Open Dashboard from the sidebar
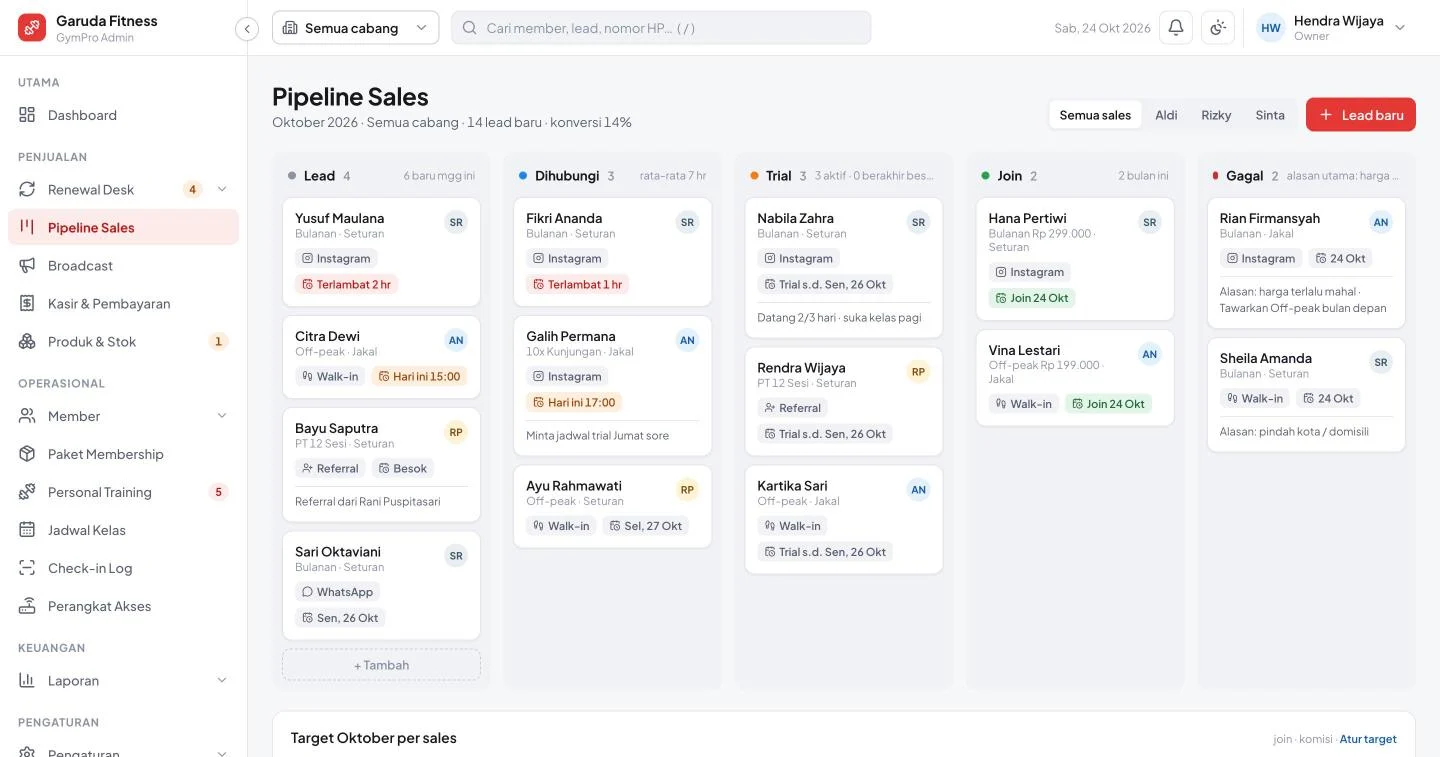The width and height of the screenshot is (1440, 757). pyautogui.click(x=123, y=115)
